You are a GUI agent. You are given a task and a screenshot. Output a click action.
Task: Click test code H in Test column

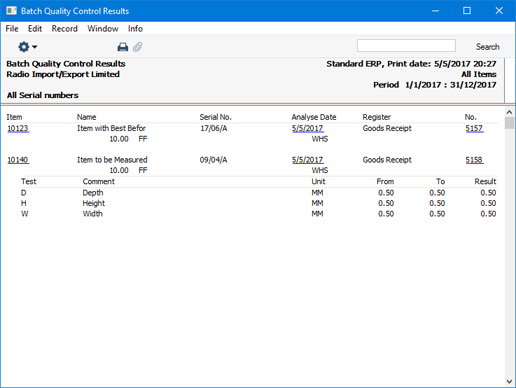[24, 203]
